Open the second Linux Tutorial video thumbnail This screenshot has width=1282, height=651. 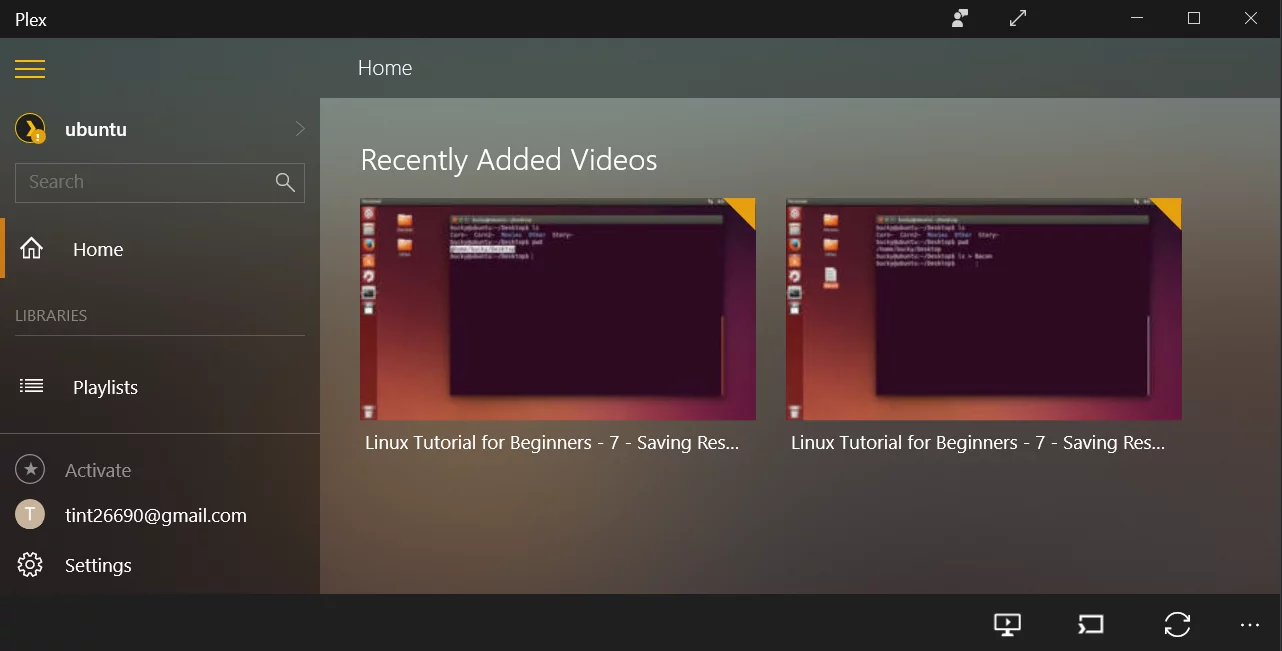click(984, 309)
